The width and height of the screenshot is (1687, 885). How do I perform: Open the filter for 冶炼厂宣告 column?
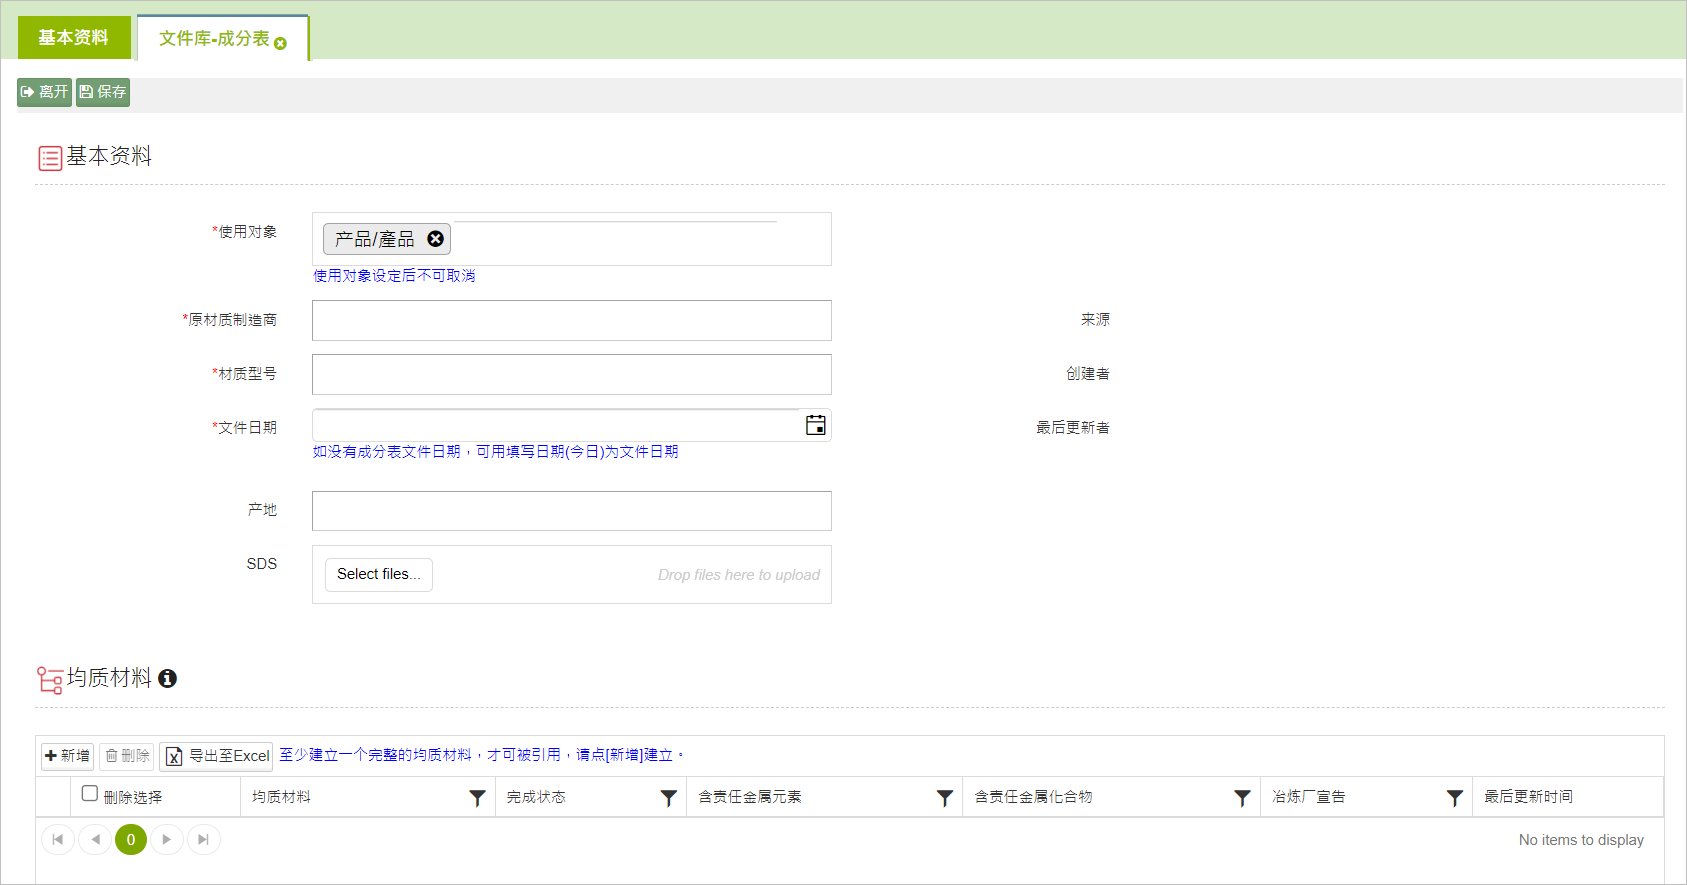coord(1455,798)
